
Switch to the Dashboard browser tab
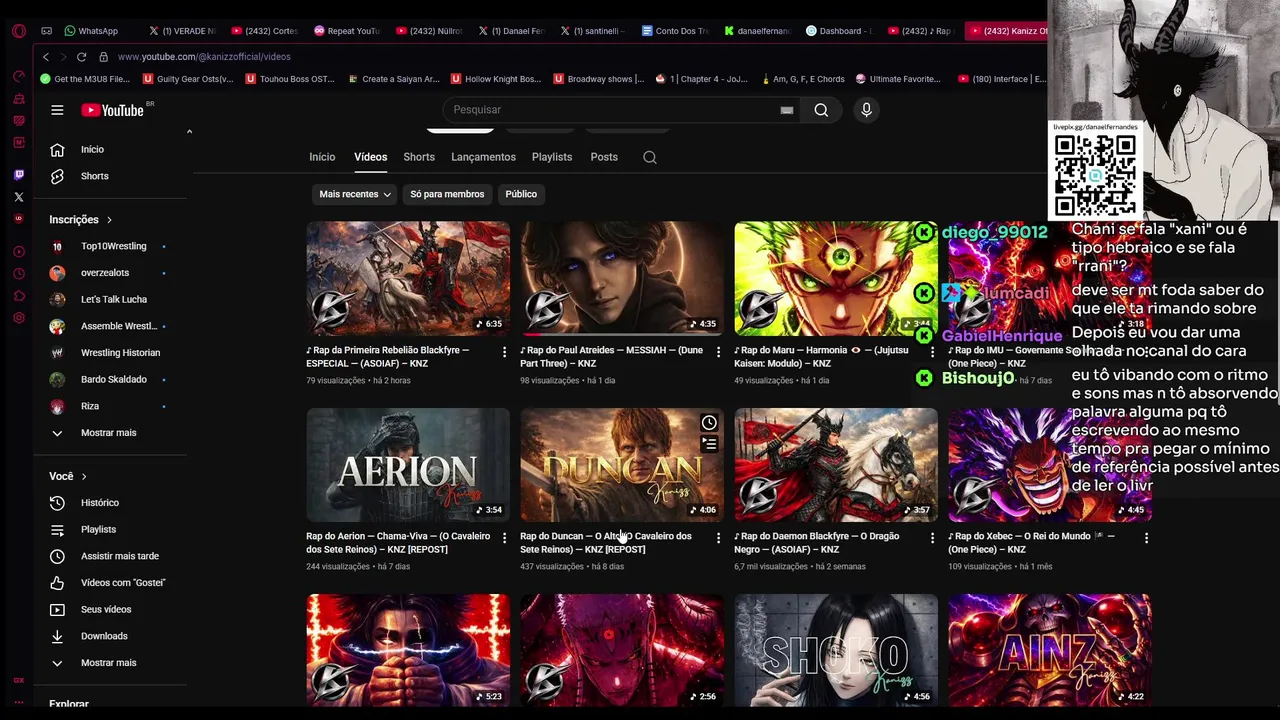pyautogui.click(x=838, y=31)
